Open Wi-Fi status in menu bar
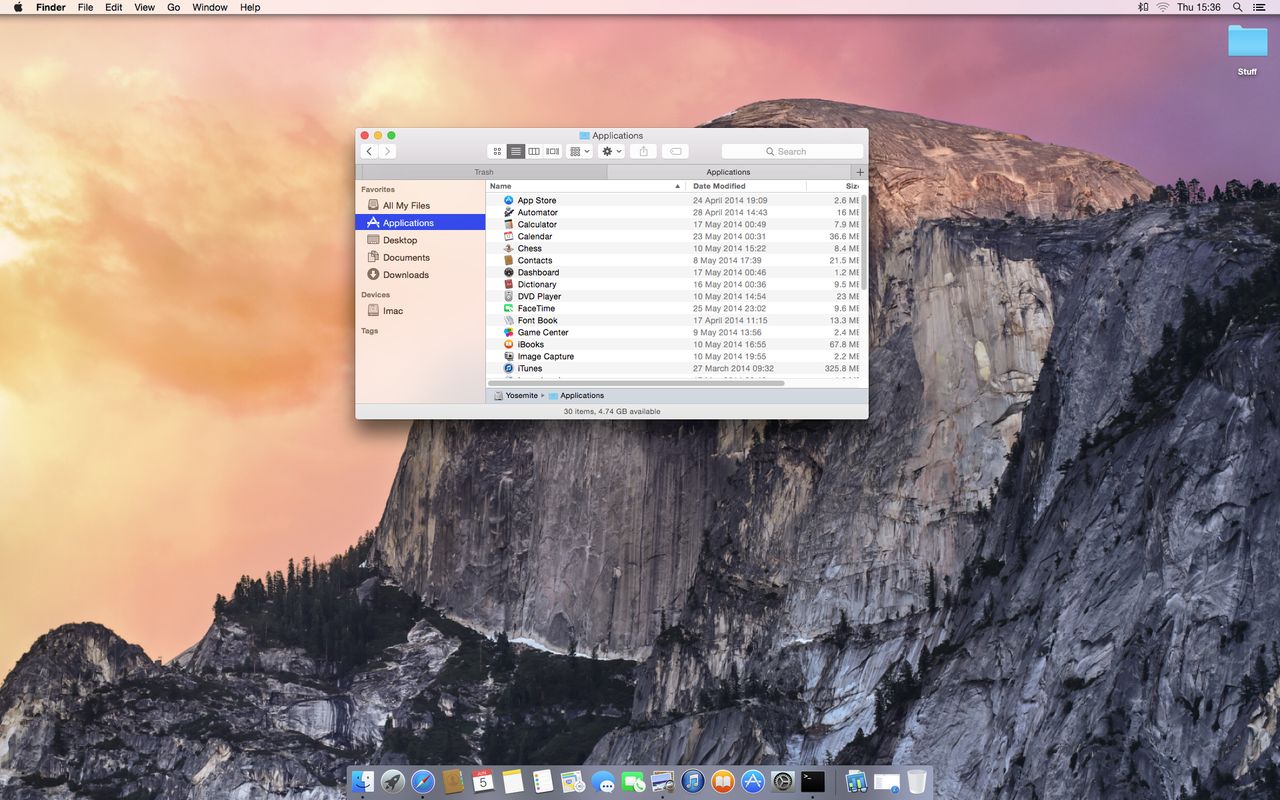1280x800 pixels. click(x=1163, y=7)
